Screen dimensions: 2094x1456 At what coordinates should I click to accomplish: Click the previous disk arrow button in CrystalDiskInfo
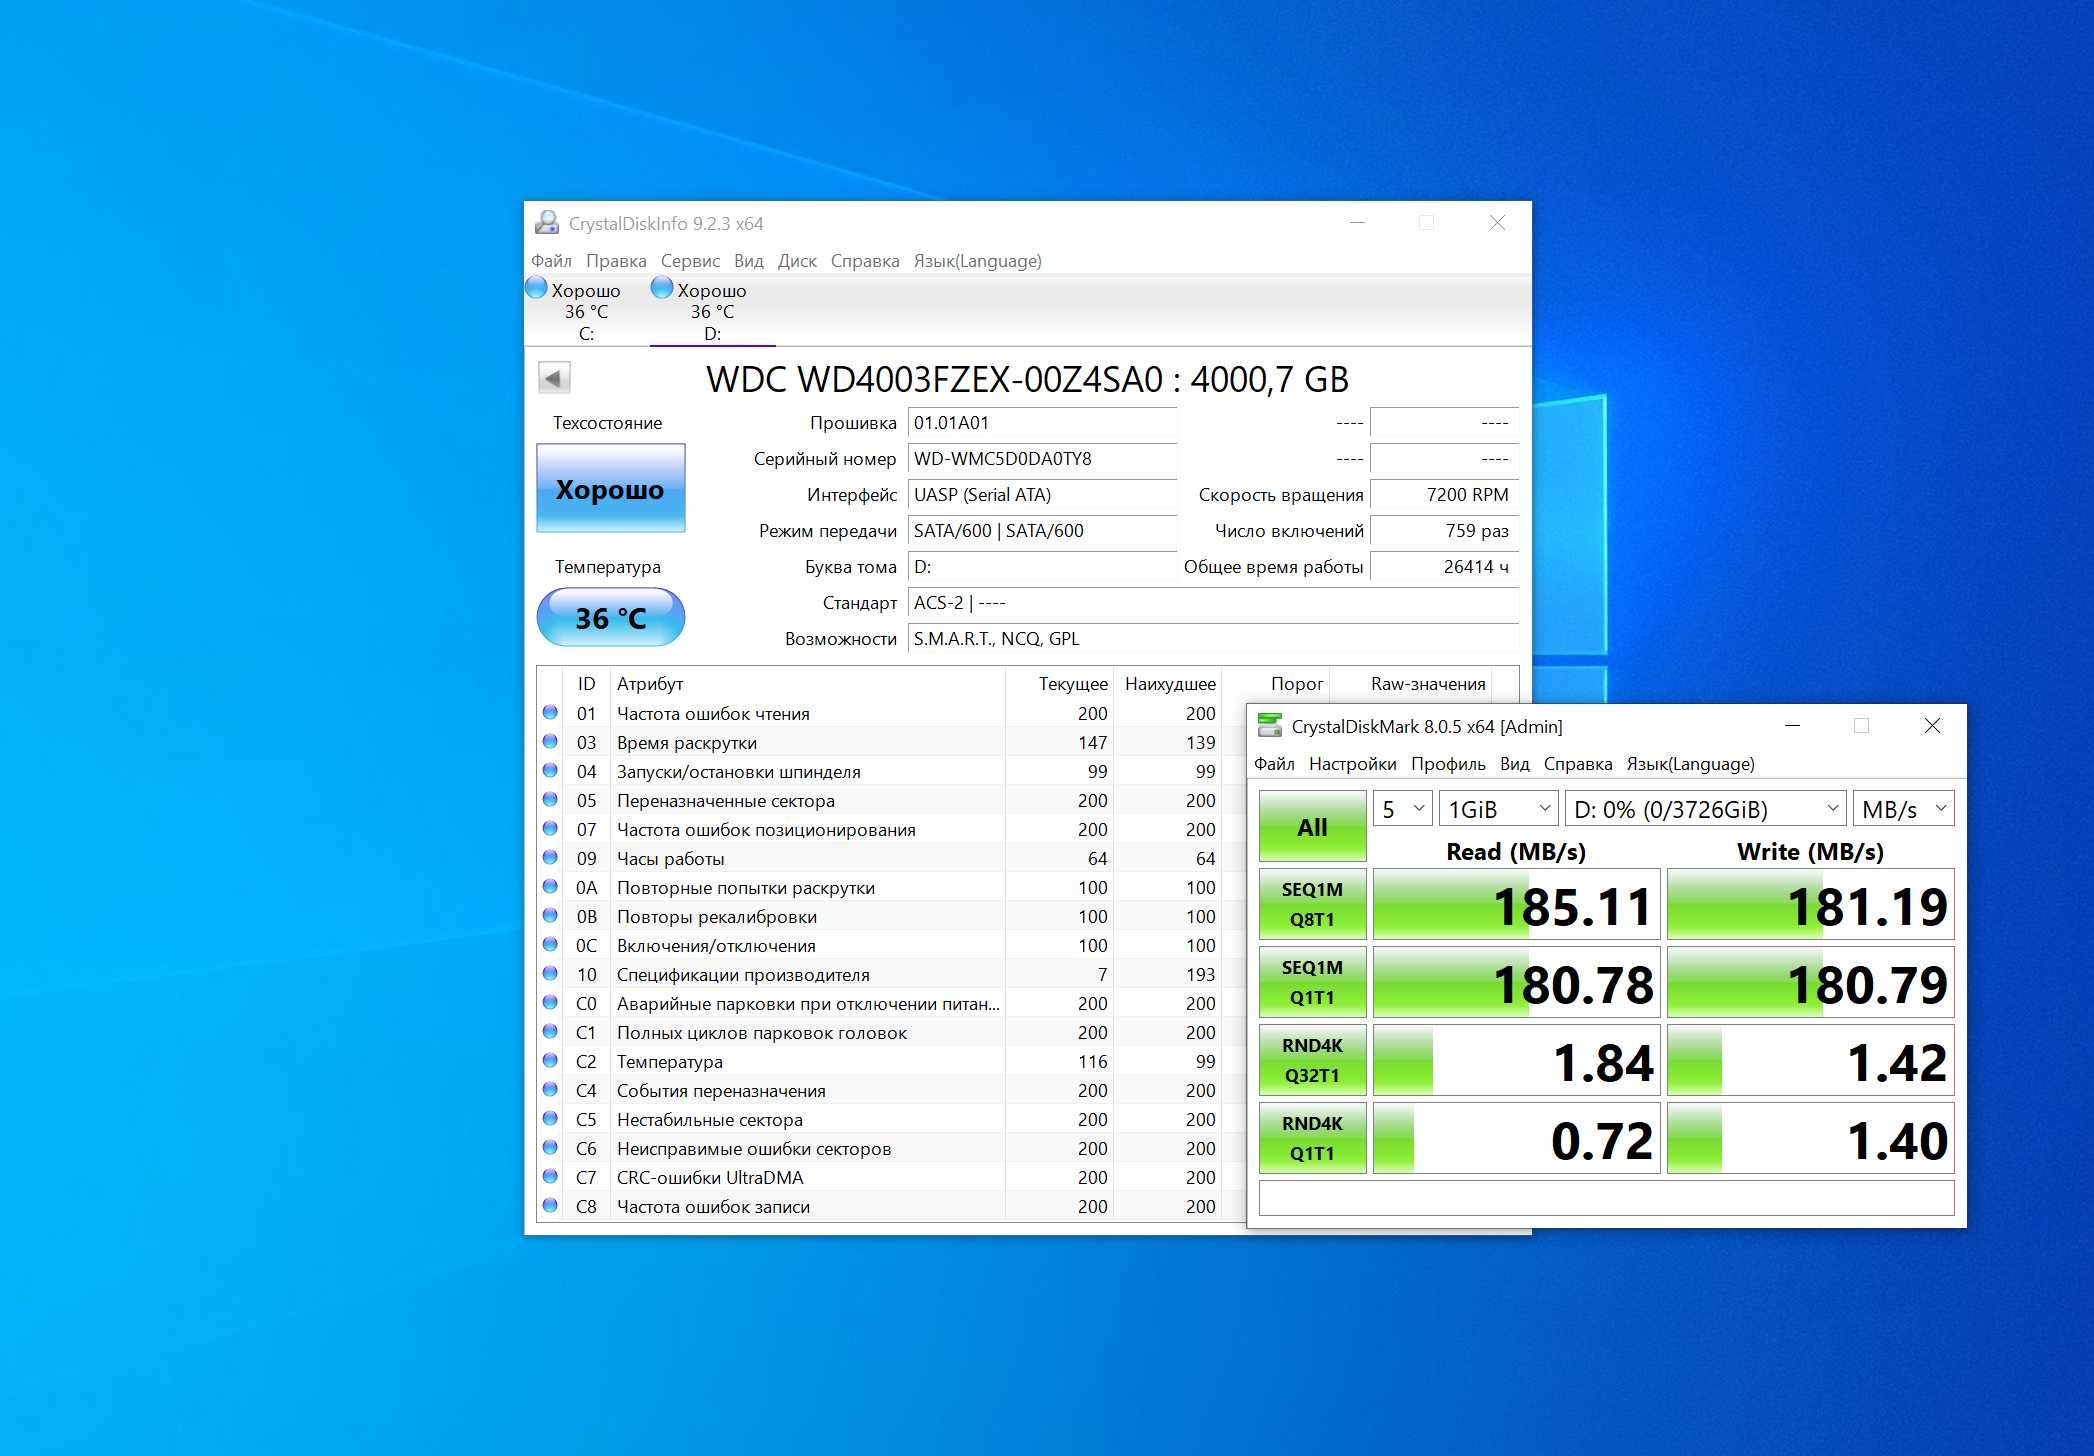(554, 378)
